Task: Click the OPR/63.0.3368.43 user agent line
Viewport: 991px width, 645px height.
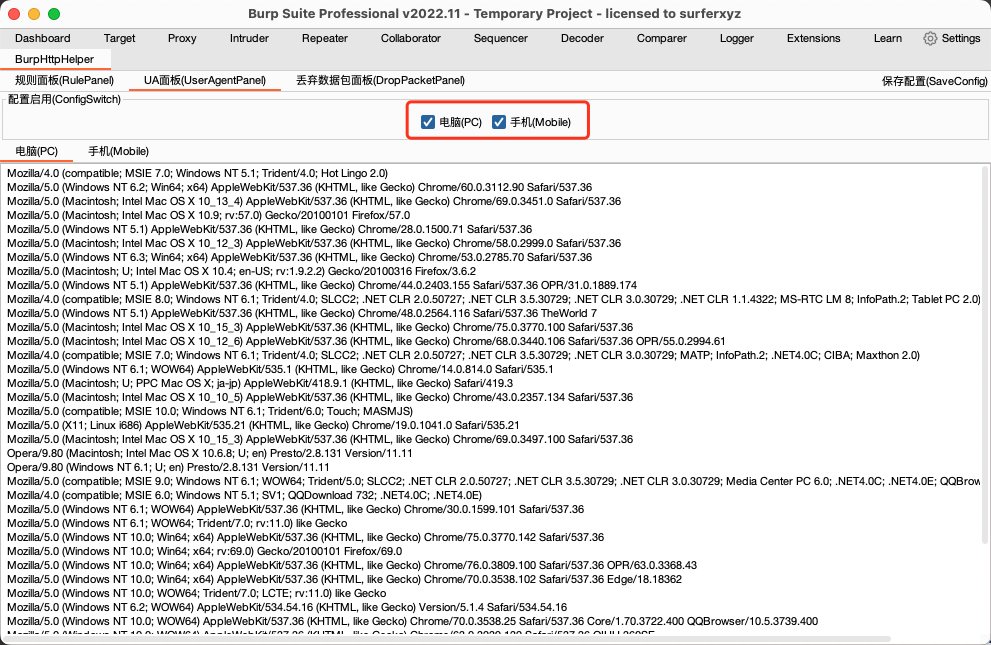Action: [x=352, y=565]
